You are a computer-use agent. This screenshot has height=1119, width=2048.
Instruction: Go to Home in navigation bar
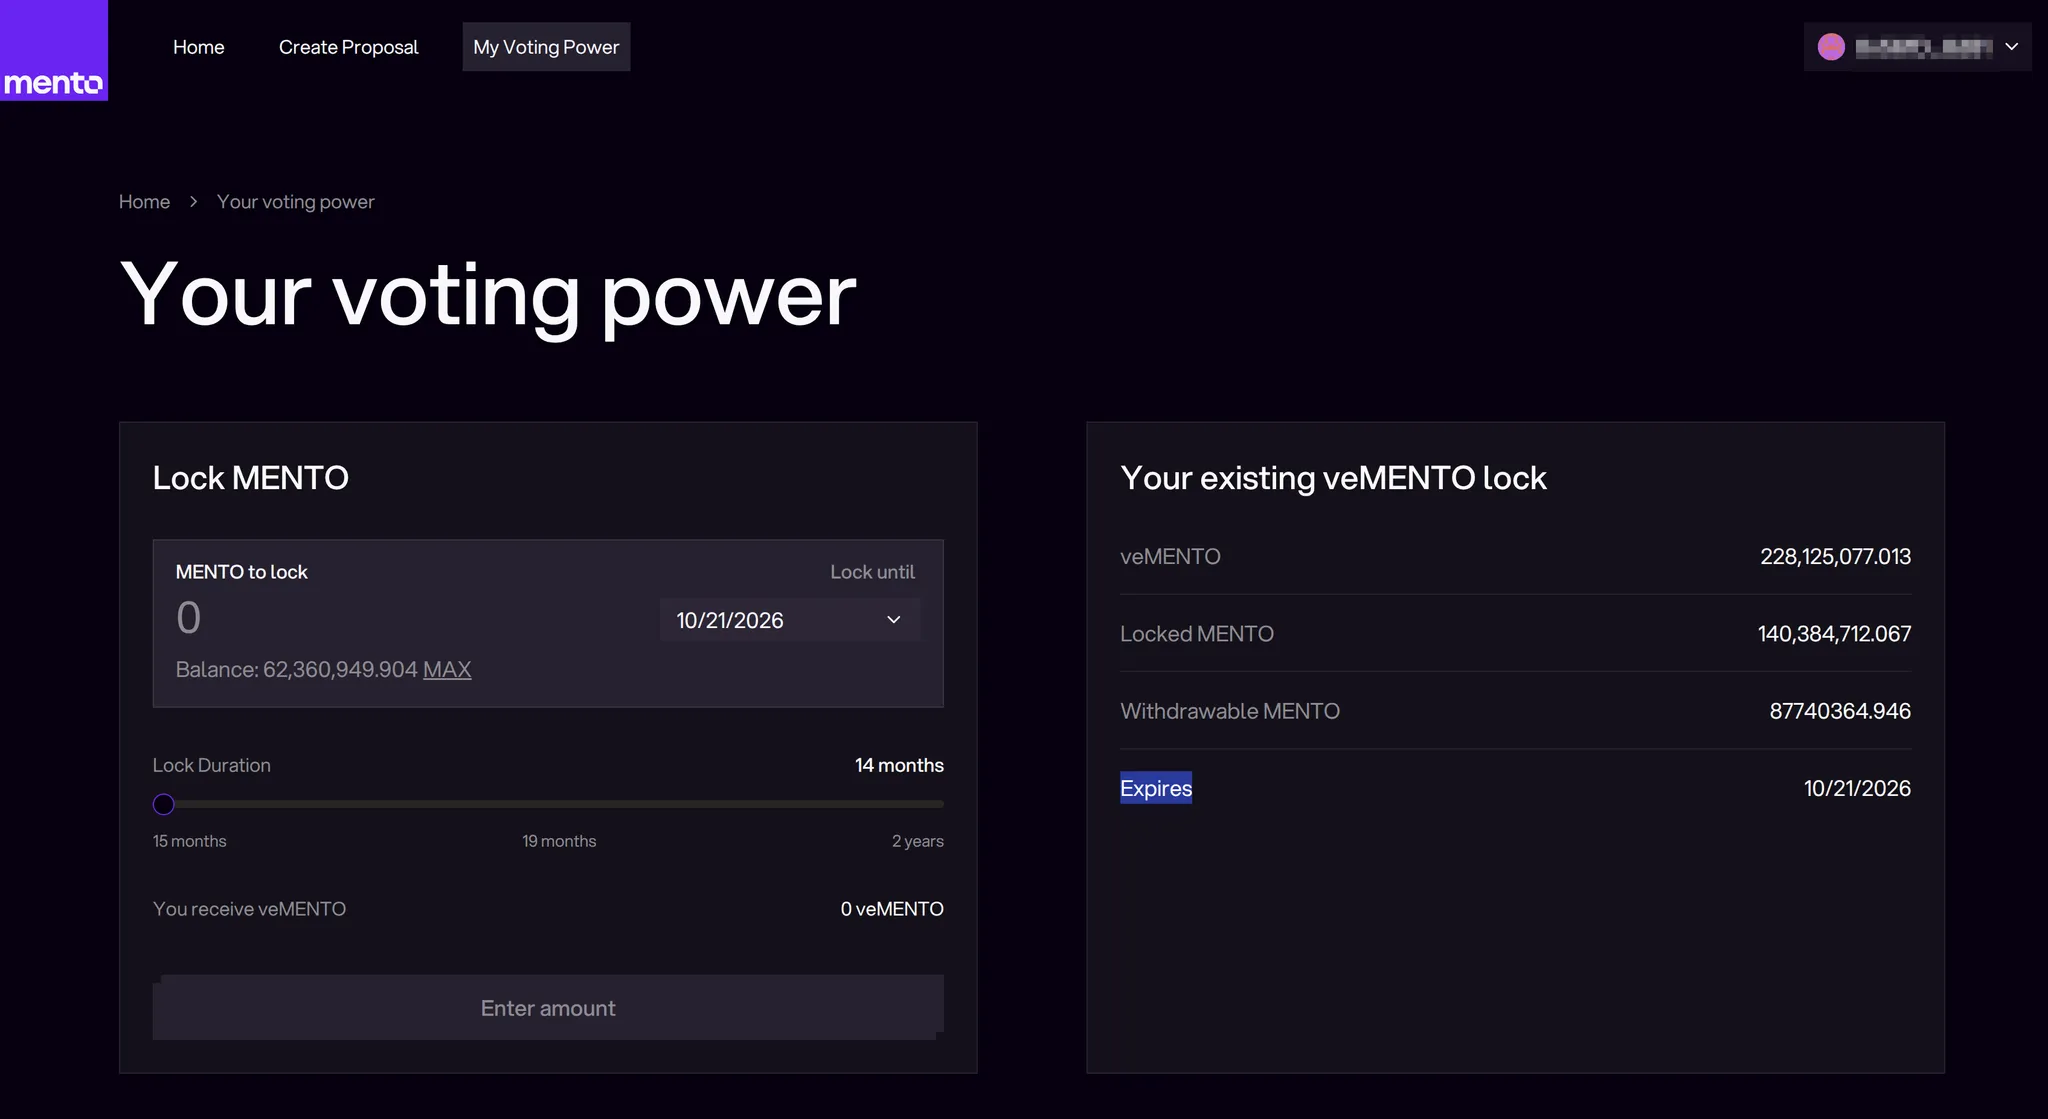coord(198,47)
